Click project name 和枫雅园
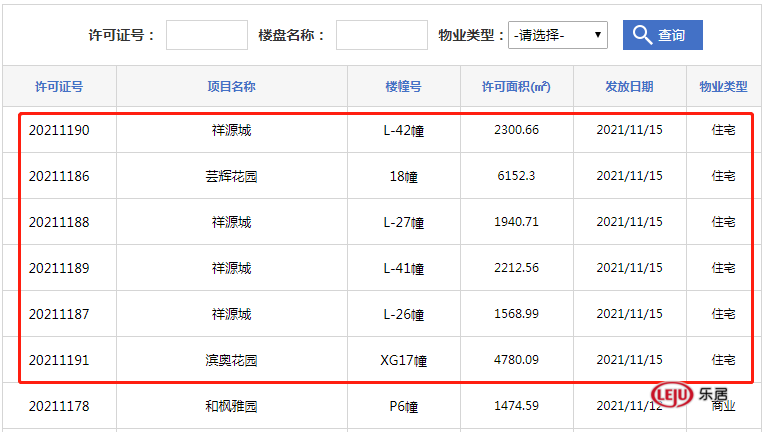This screenshot has height=432, width=764. [231, 406]
